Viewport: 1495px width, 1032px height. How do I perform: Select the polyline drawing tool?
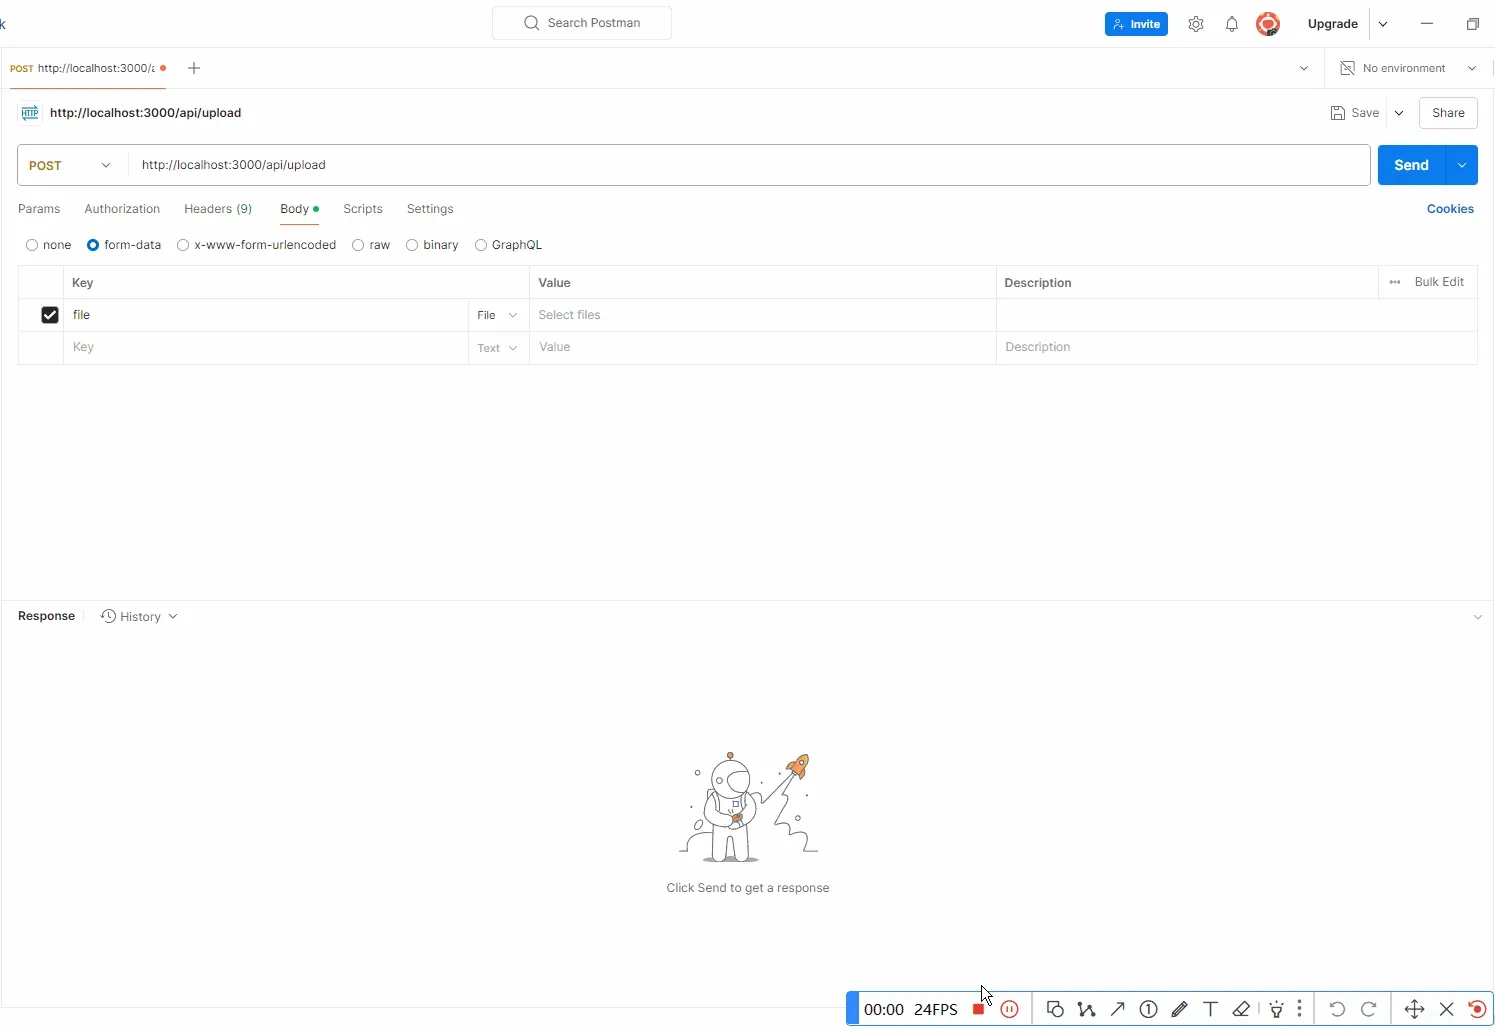1087,1009
